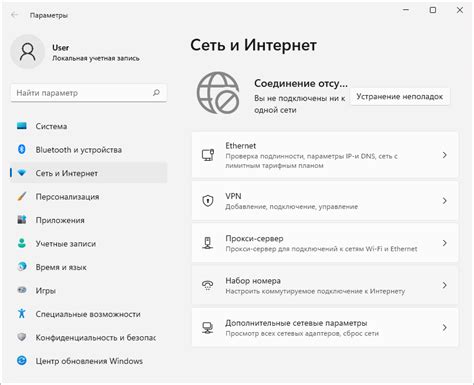The width and height of the screenshot is (474, 385).
Task: Open Конфиденциальность и безопасность section
Action: click(89, 338)
